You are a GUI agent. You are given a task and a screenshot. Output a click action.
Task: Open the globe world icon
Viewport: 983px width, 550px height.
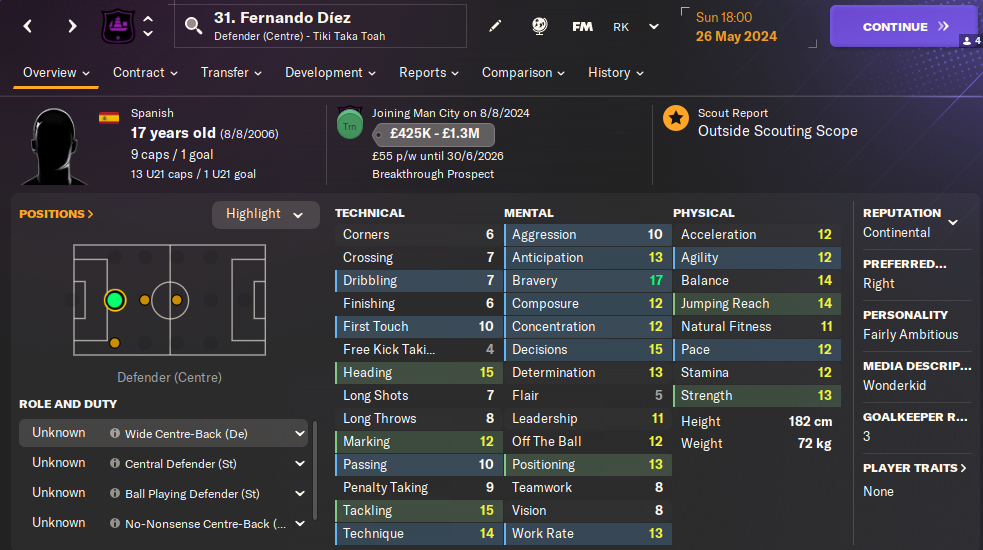pyautogui.click(x=538, y=26)
